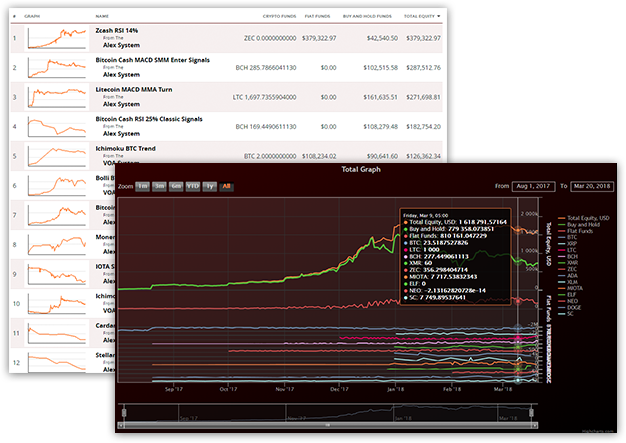Open Litecoin MACD MMA Turn sparkline thumbnail
Viewport: 626px width, 443px height.
click(x=57, y=97)
